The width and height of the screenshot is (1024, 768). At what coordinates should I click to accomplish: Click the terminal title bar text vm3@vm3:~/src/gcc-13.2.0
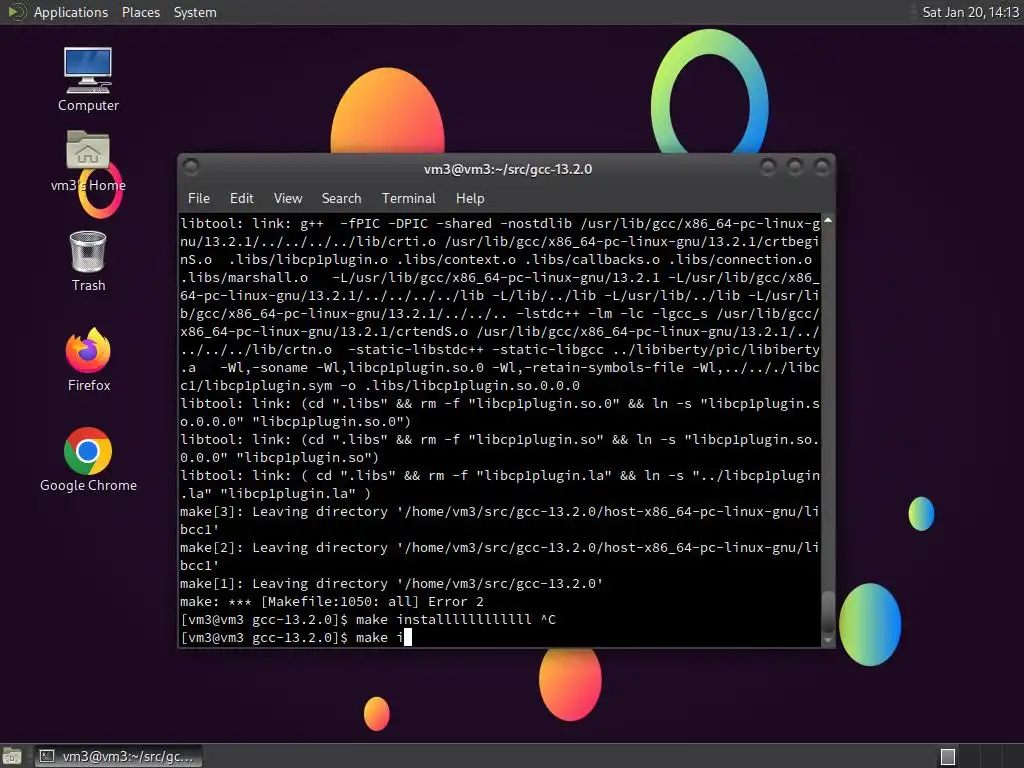click(507, 169)
